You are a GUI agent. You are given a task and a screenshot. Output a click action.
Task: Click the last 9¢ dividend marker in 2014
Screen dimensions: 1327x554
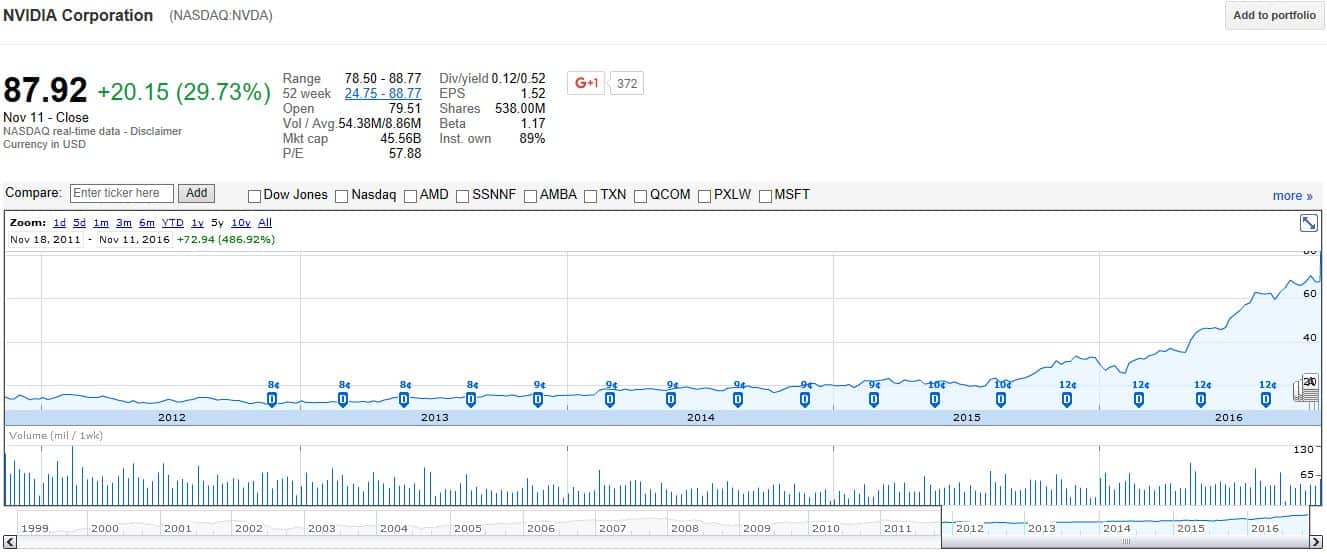coord(805,399)
